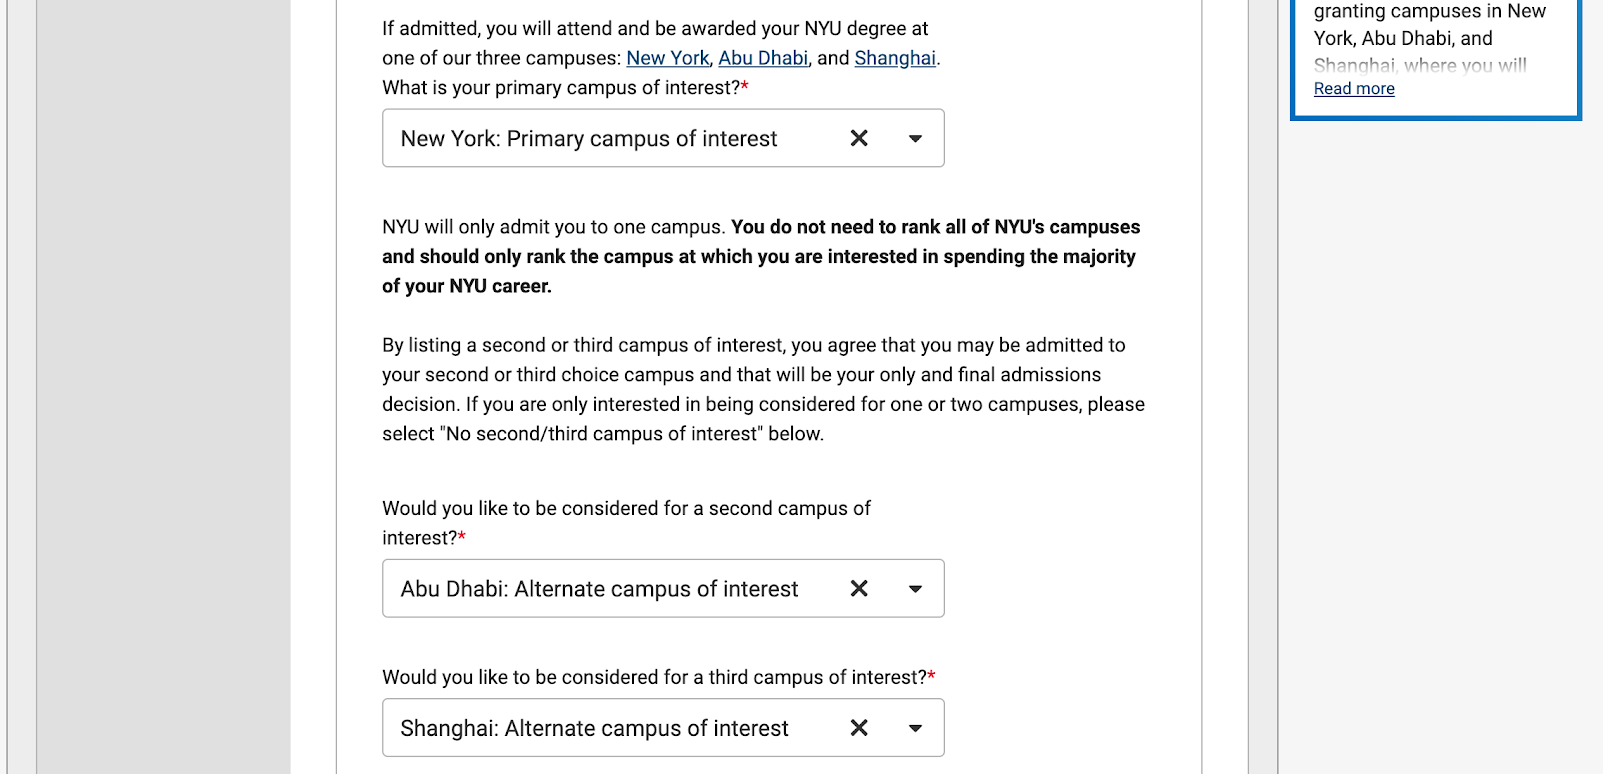Clear the New York primary campus selection
This screenshot has width=1603, height=774.
pos(859,138)
